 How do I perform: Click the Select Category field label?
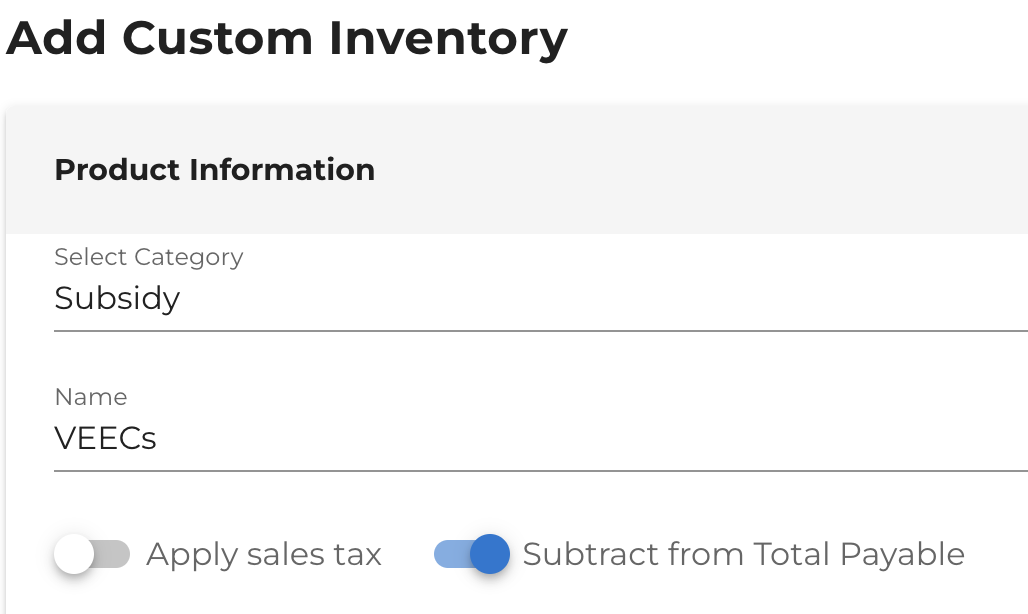(x=148, y=257)
